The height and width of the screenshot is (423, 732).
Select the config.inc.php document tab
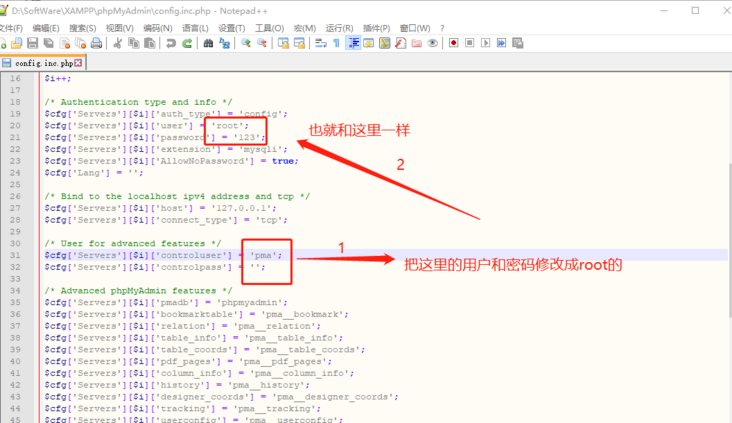tap(44, 63)
